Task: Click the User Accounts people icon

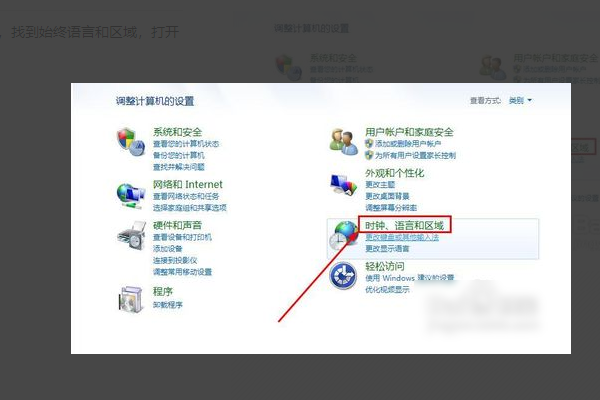Action: [343, 142]
